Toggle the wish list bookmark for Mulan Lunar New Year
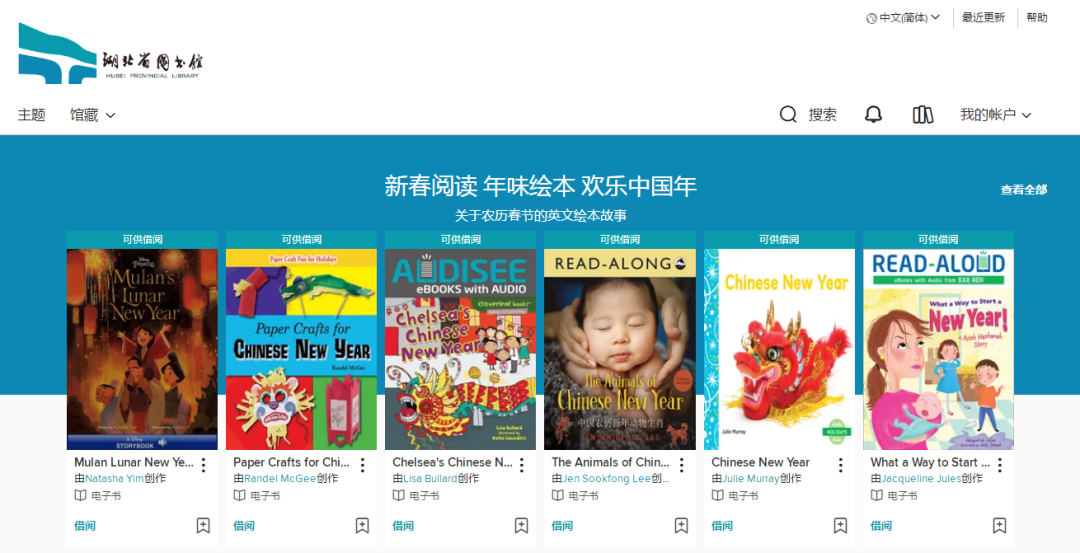The height and width of the screenshot is (553, 1080). point(203,525)
